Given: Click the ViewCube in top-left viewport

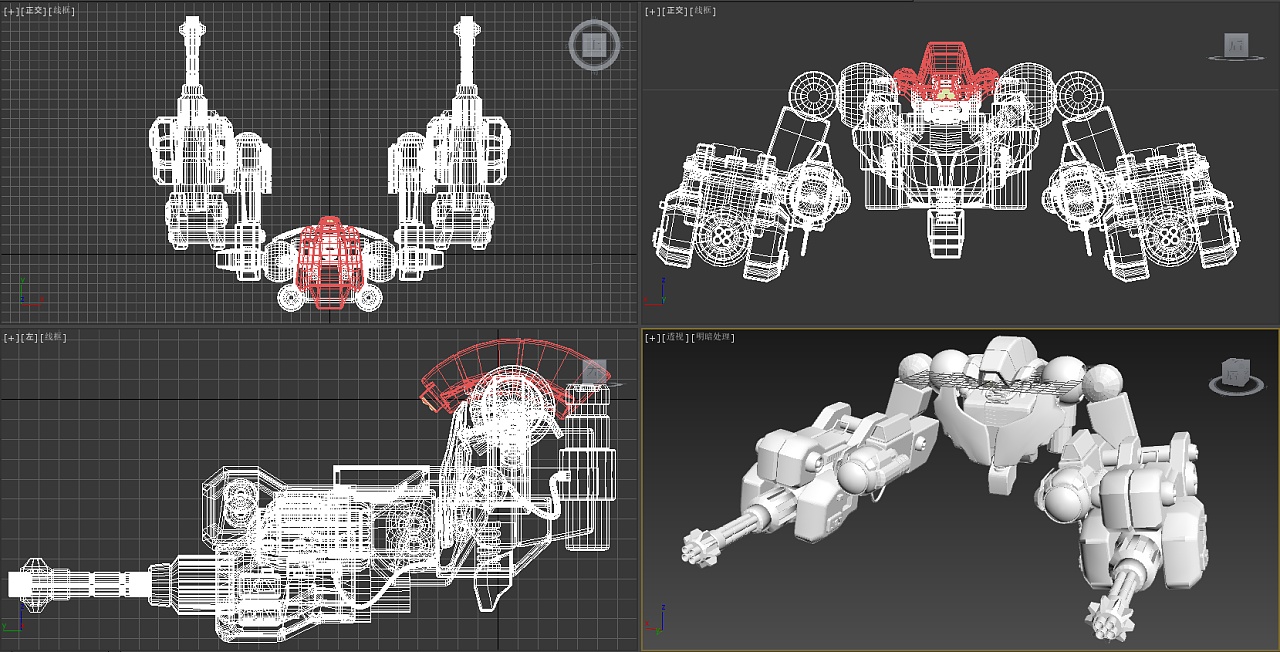Looking at the screenshot, I should [x=594, y=44].
